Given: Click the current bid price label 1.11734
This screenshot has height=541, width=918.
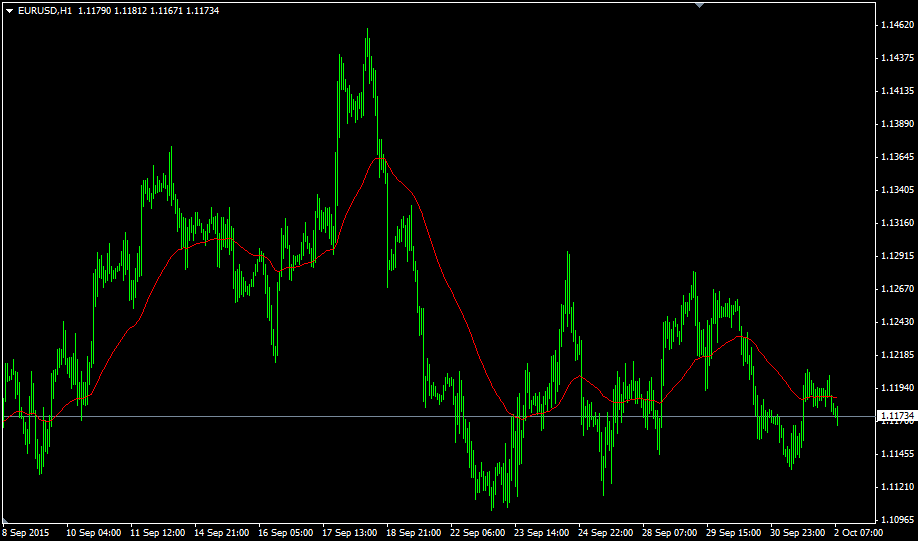Looking at the screenshot, I should [x=897, y=416].
